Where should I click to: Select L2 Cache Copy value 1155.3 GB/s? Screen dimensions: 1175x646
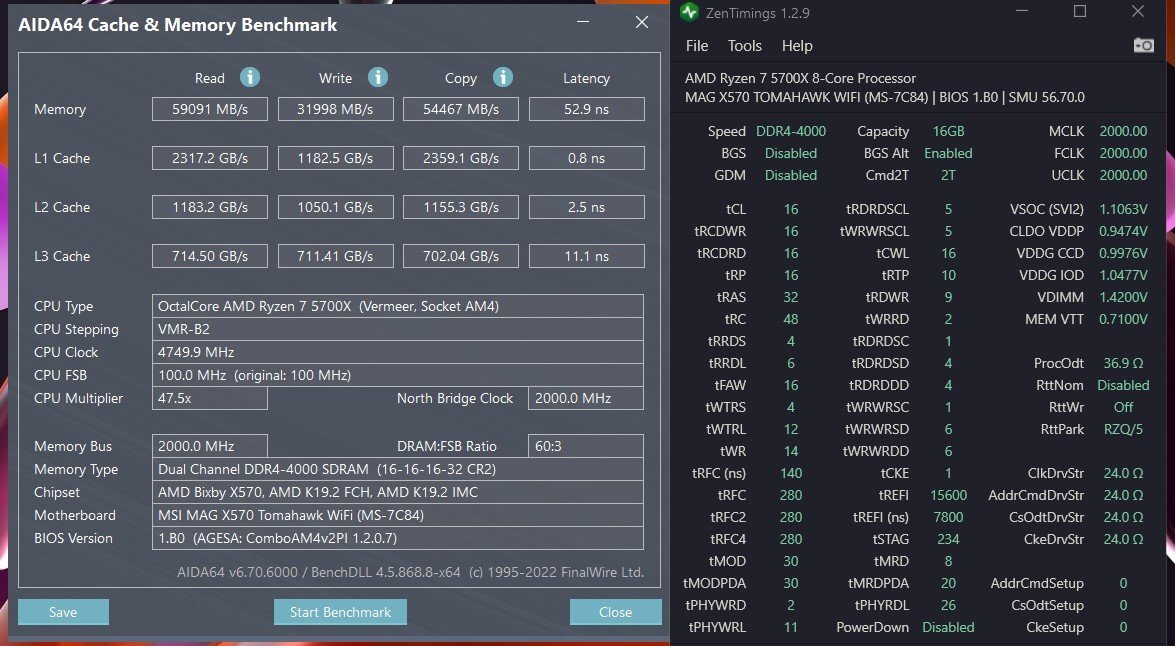coord(461,207)
